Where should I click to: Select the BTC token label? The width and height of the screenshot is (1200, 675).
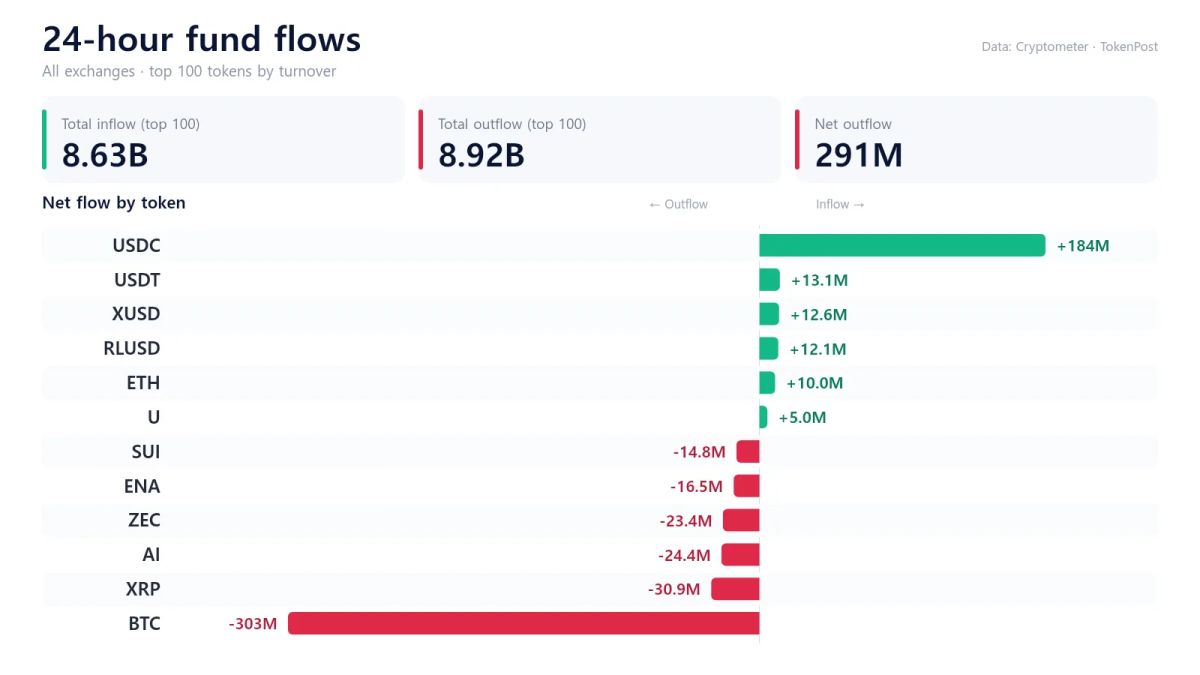coord(144,624)
